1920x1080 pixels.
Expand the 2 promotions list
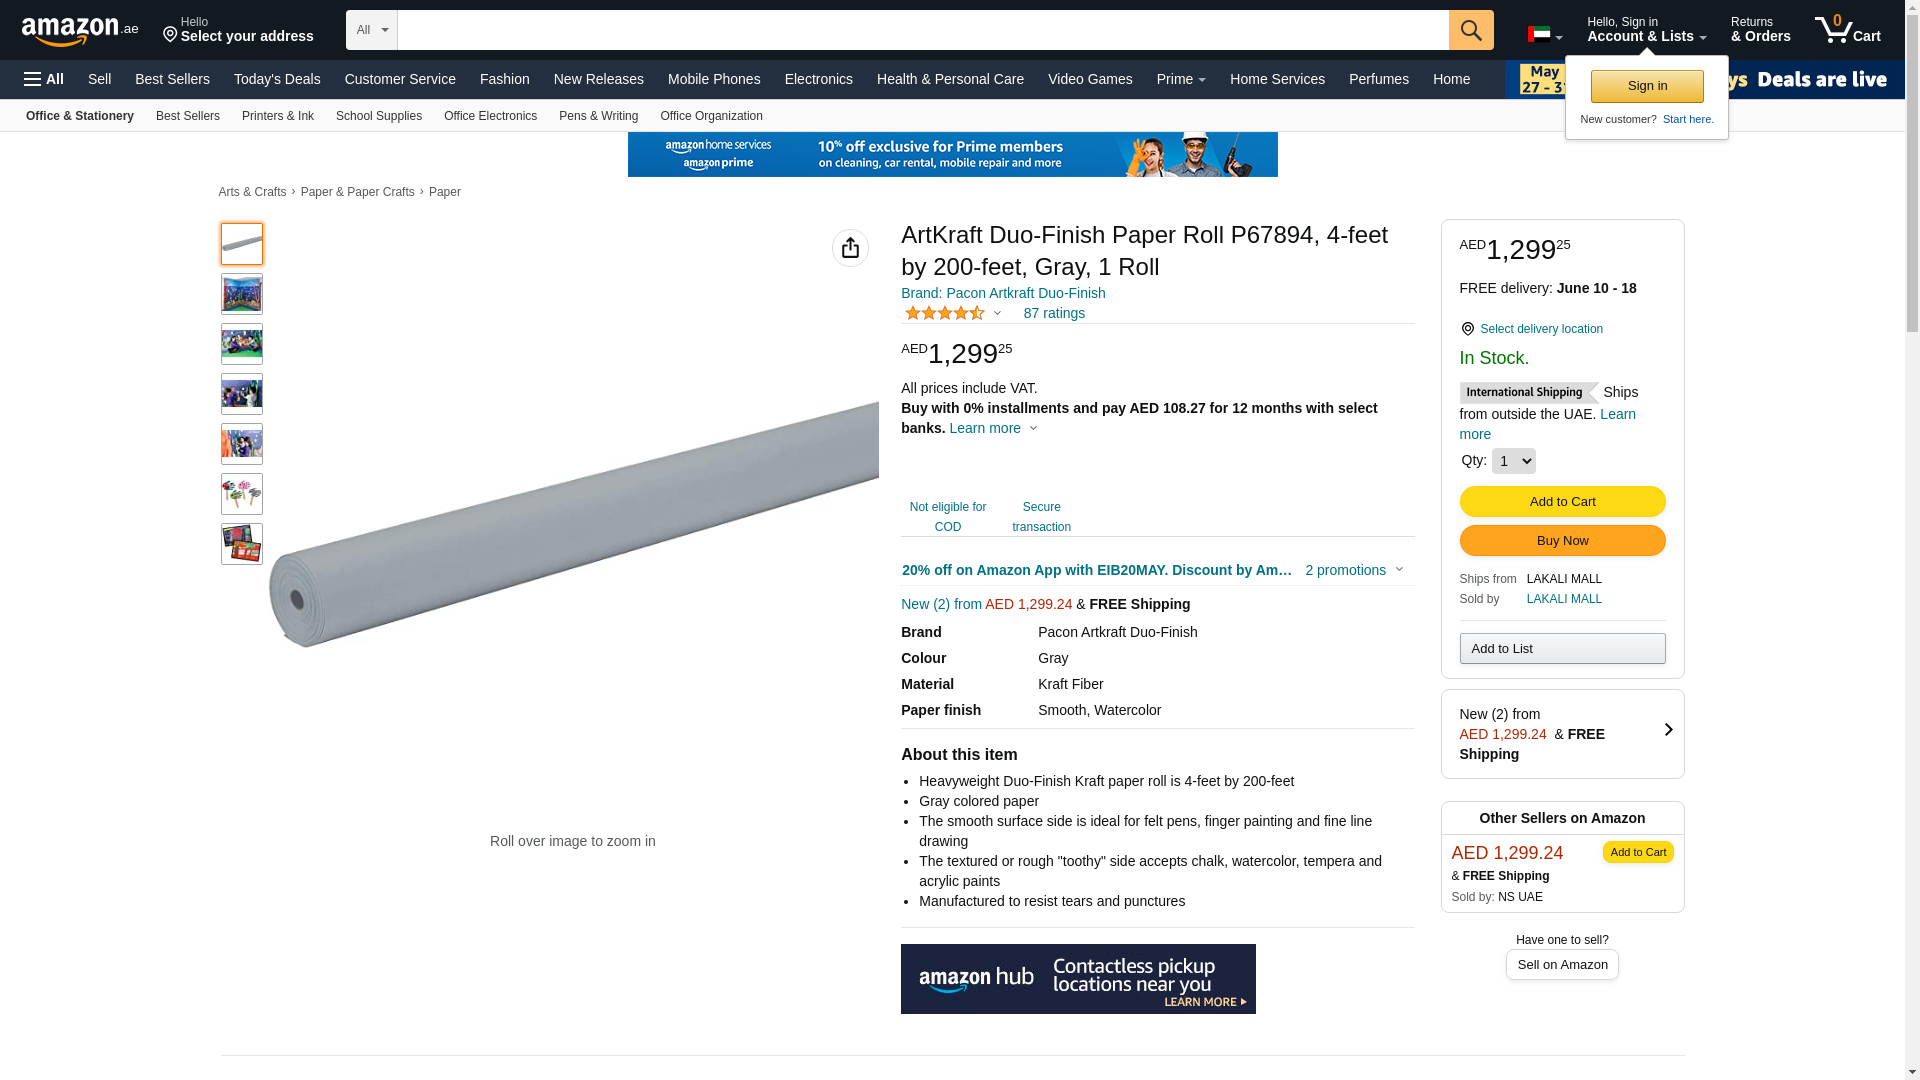pos(1353,570)
